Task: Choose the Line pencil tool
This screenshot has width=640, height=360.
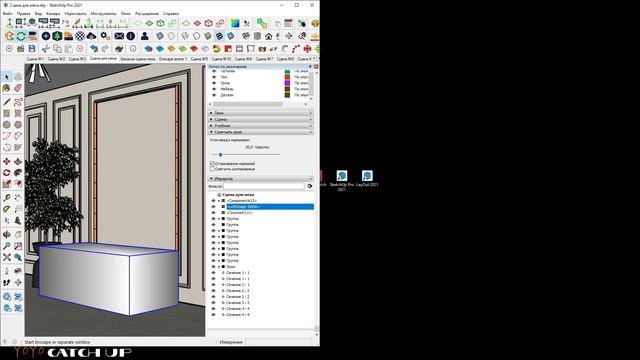Action: click(x=7, y=102)
